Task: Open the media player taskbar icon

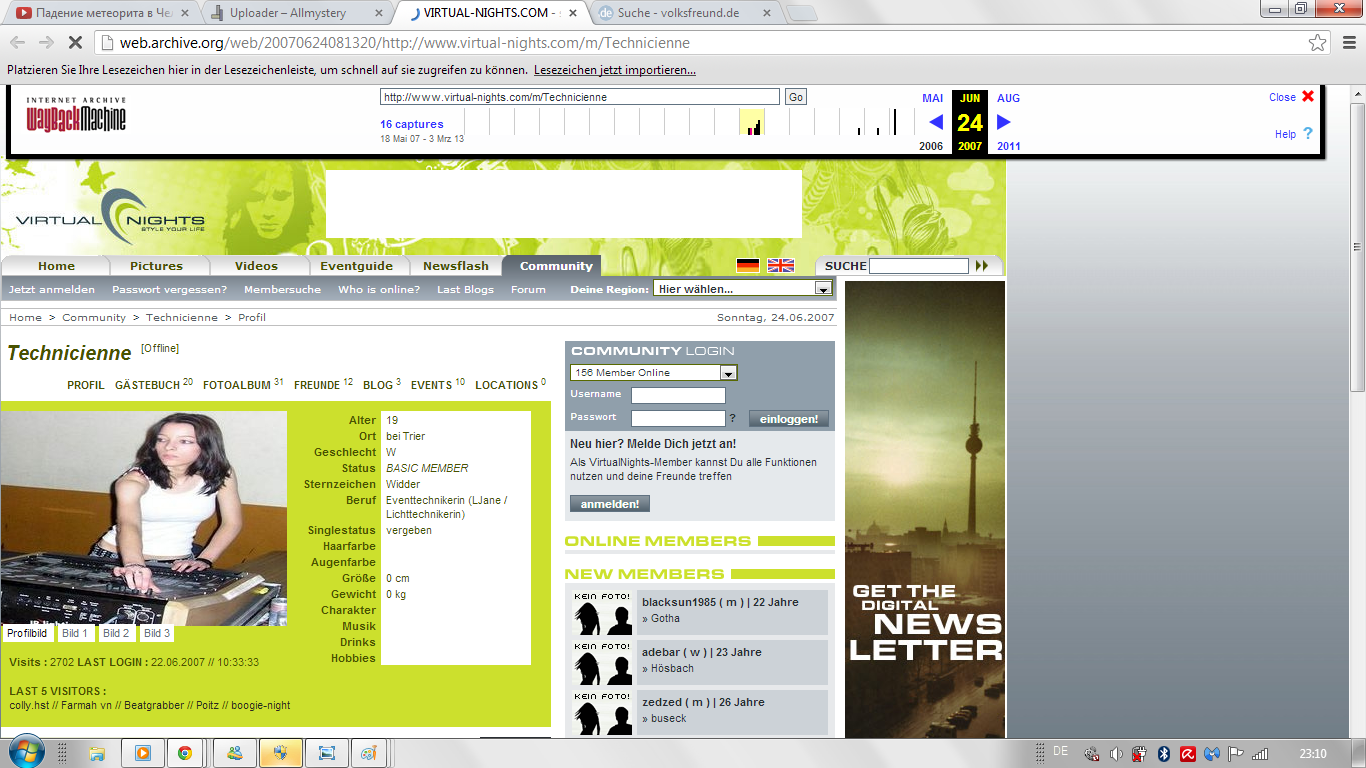Action: [x=142, y=753]
